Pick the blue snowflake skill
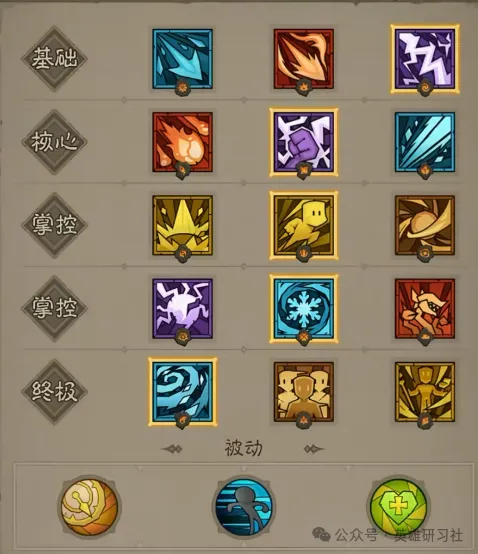The height and width of the screenshot is (554, 478). 304,308
